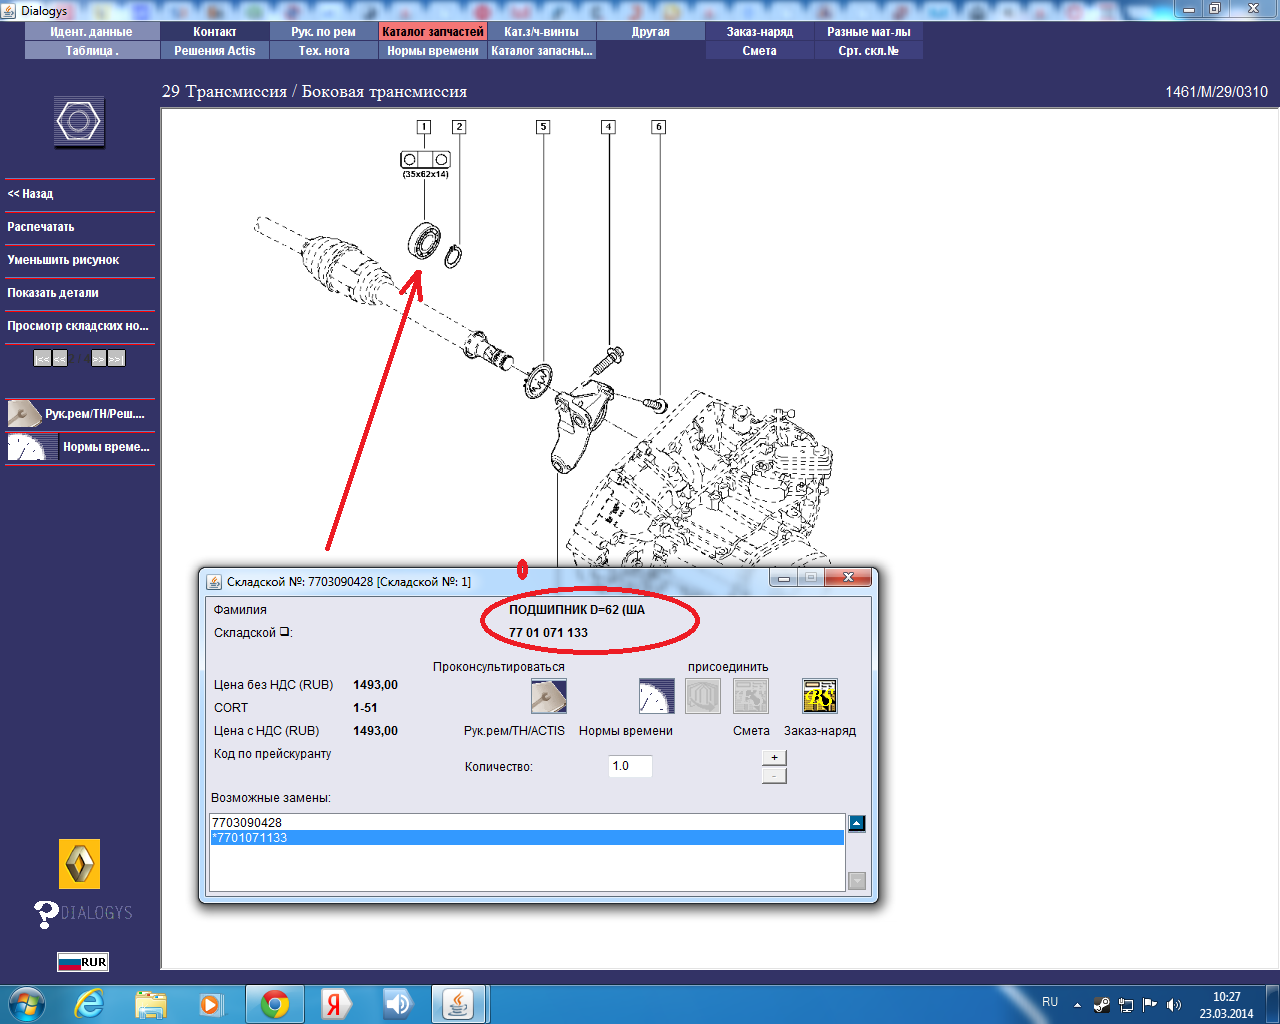Click the wrench icon beside Рук.рем/ТН/Реш in the sidebar
1280x1024 pixels.
tap(24, 413)
